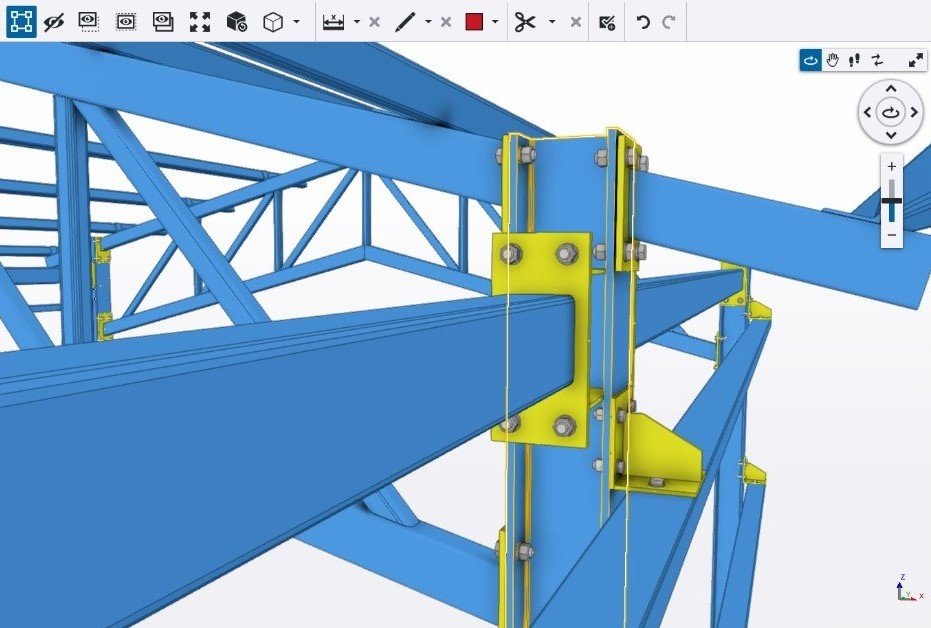Screen dimensions: 931x628
Task: Pick the pencil markup tool
Action: point(405,21)
